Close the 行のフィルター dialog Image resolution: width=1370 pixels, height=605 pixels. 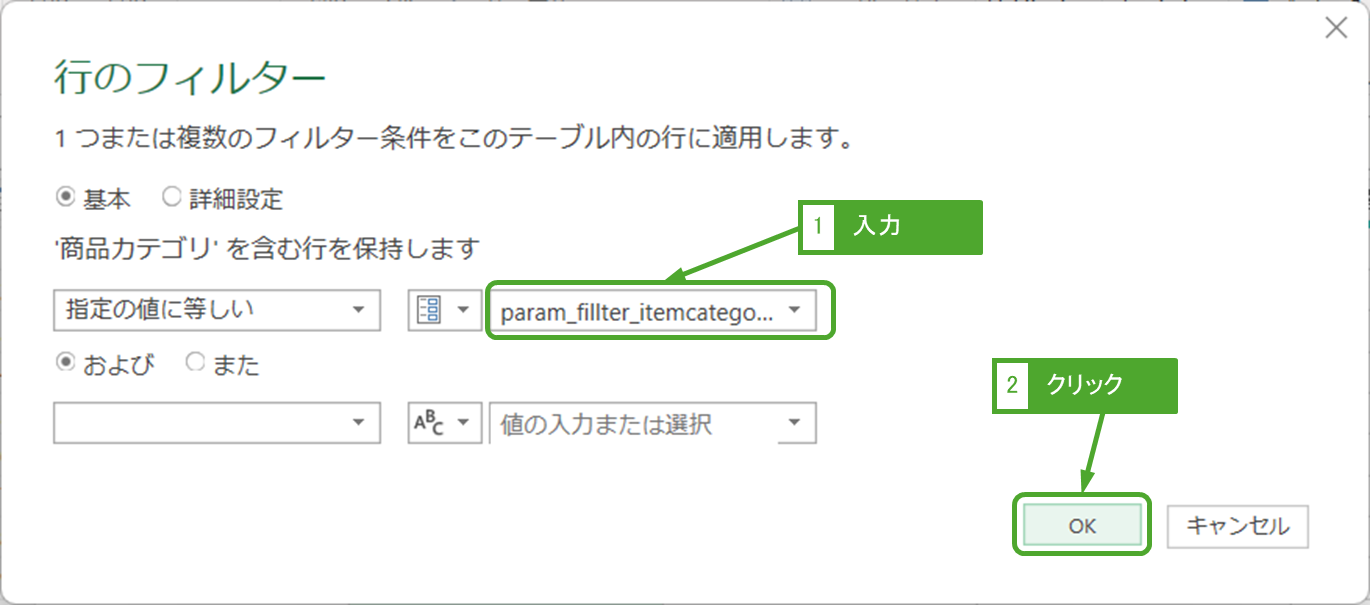pos(1335,29)
